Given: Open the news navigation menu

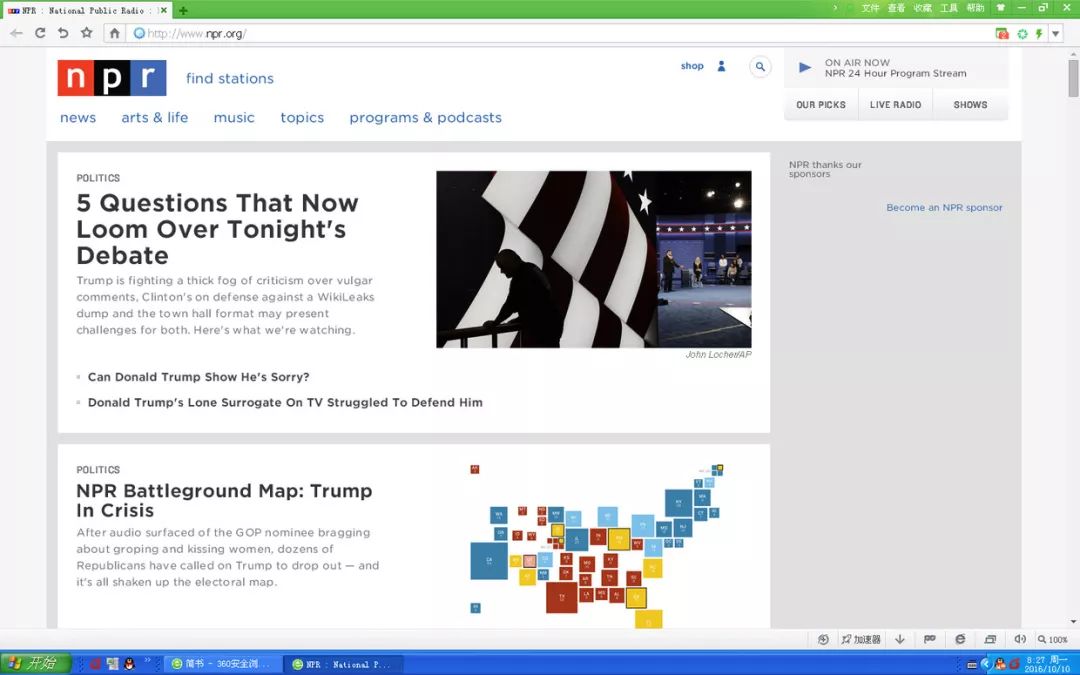Looking at the screenshot, I should point(78,118).
